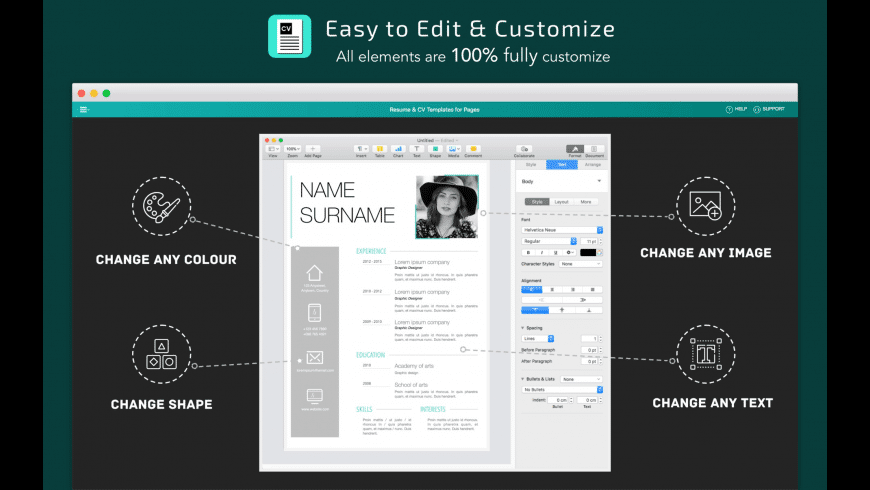870x490 pixels.
Task: Click the Add Page plus button
Action: [312, 149]
